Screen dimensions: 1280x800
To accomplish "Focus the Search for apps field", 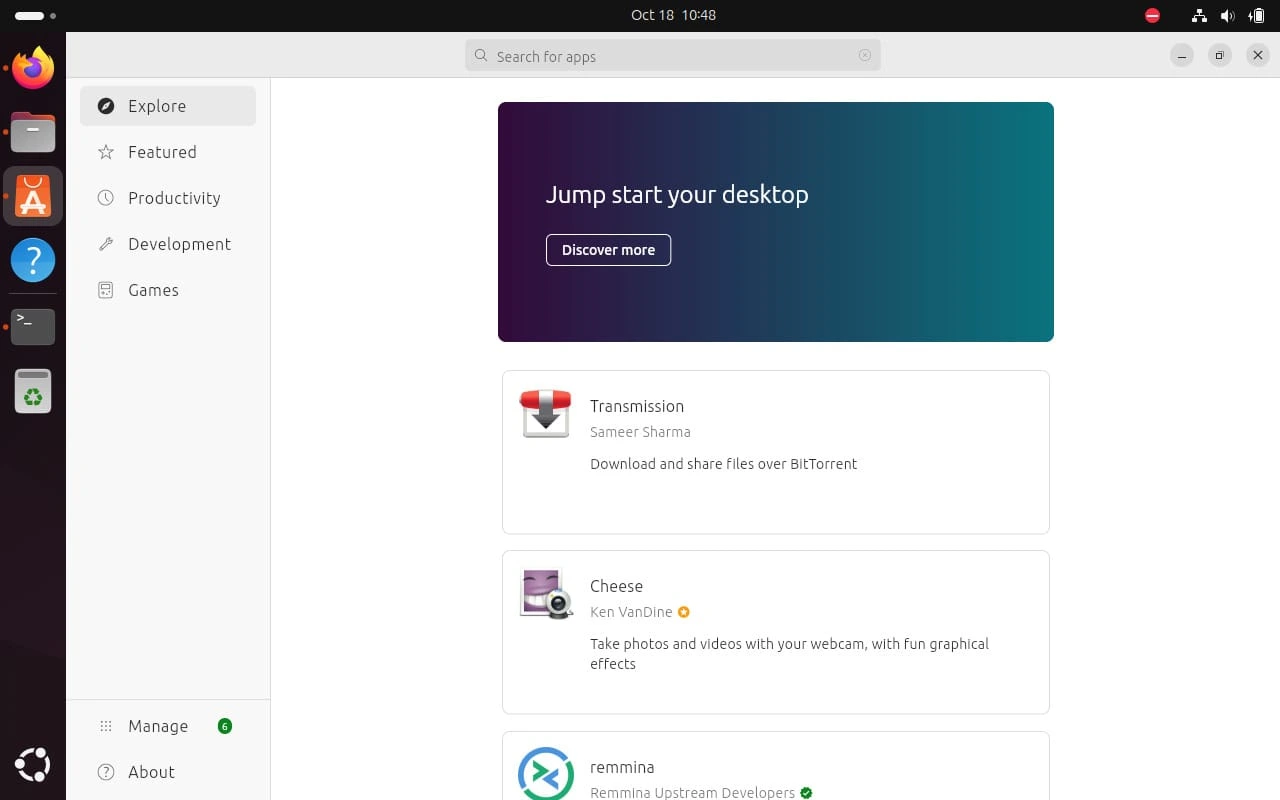I will [x=673, y=56].
